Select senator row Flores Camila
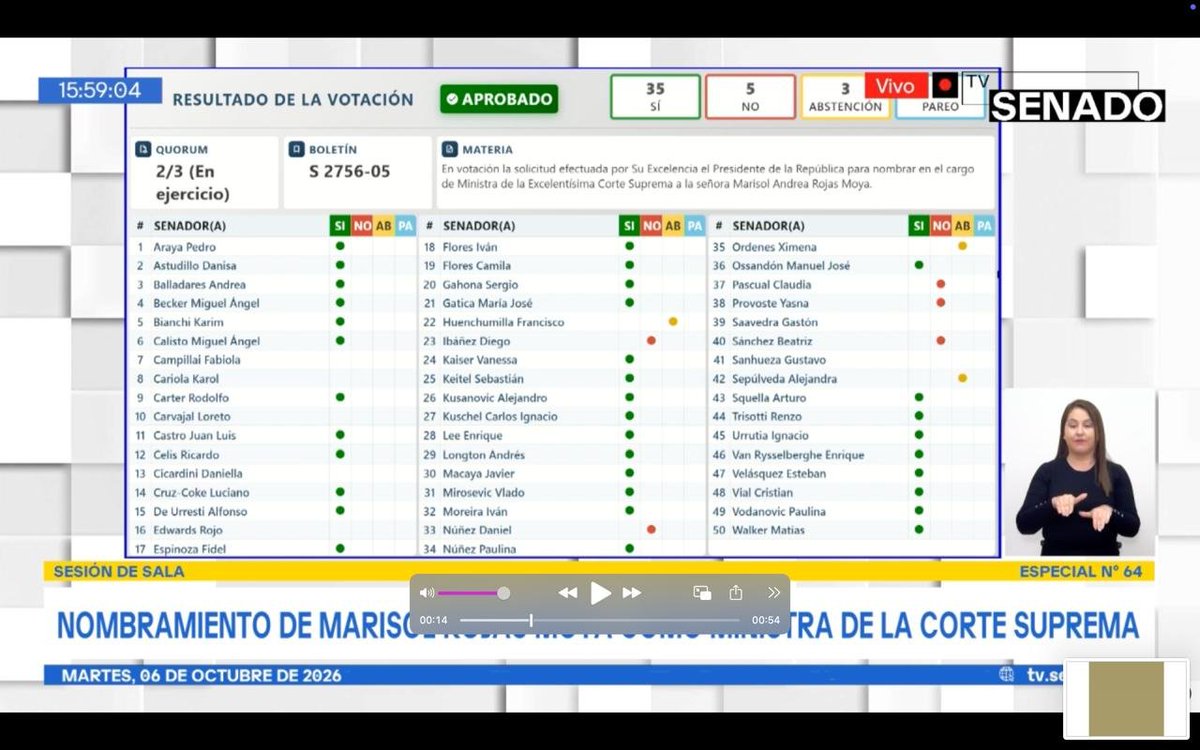 coord(562,266)
